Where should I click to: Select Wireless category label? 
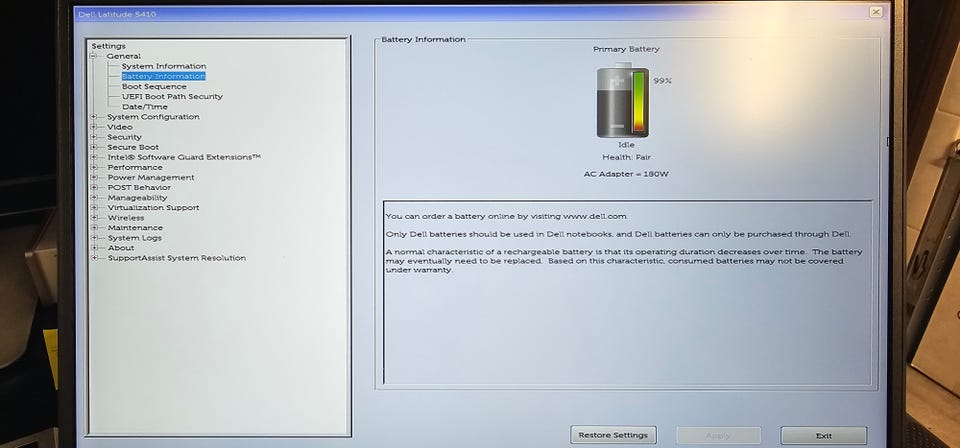coord(126,218)
